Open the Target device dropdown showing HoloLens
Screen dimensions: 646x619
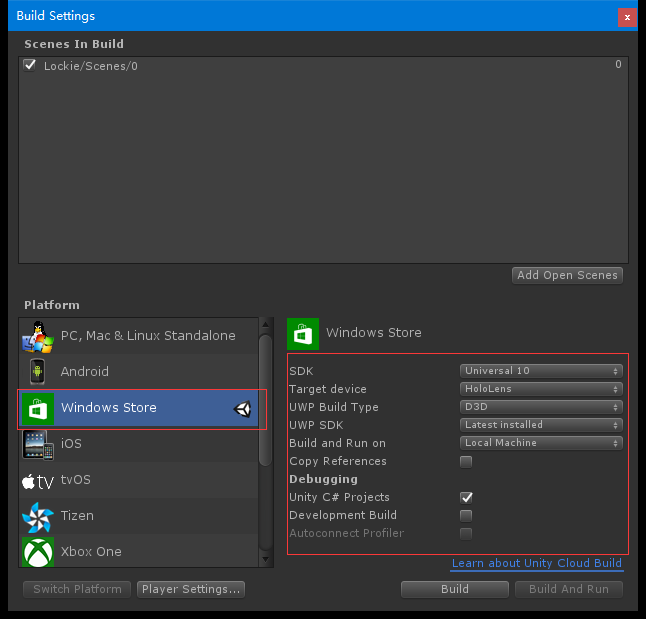(x=541, y=389)
